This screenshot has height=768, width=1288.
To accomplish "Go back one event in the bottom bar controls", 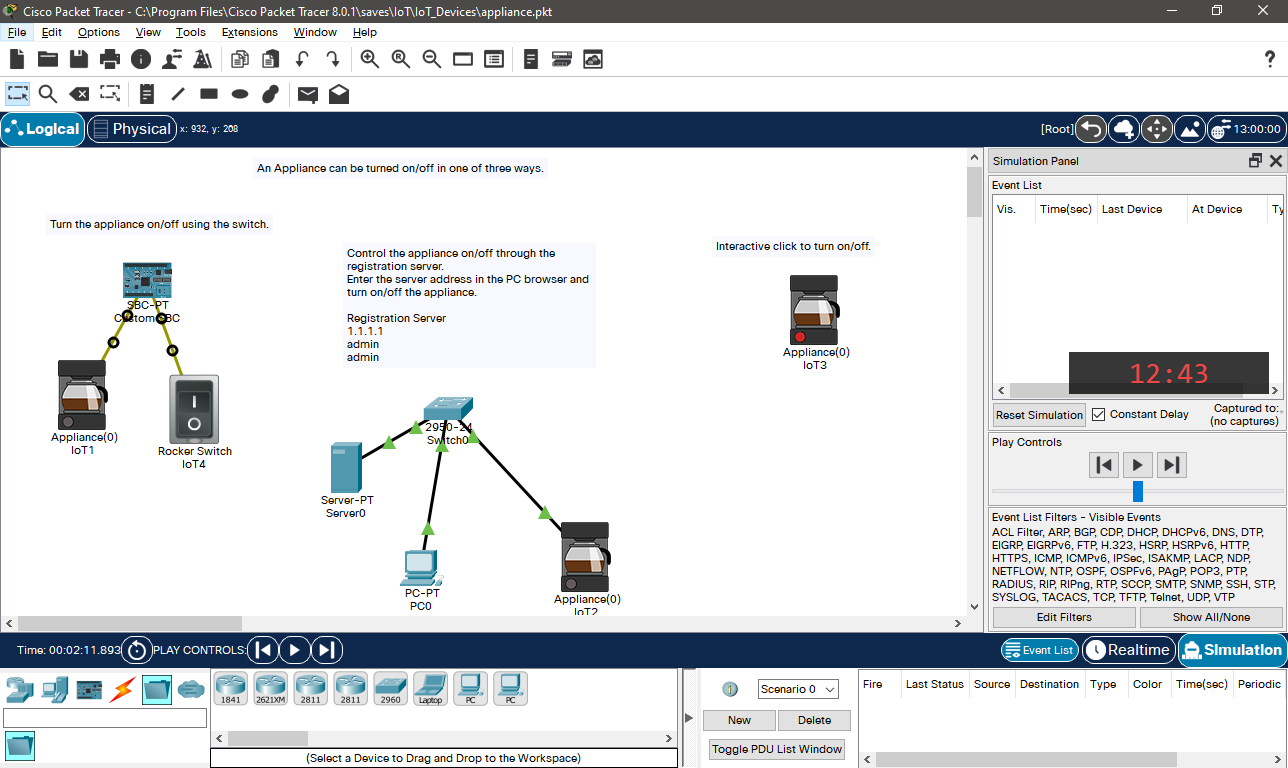I will click(262, 650).
